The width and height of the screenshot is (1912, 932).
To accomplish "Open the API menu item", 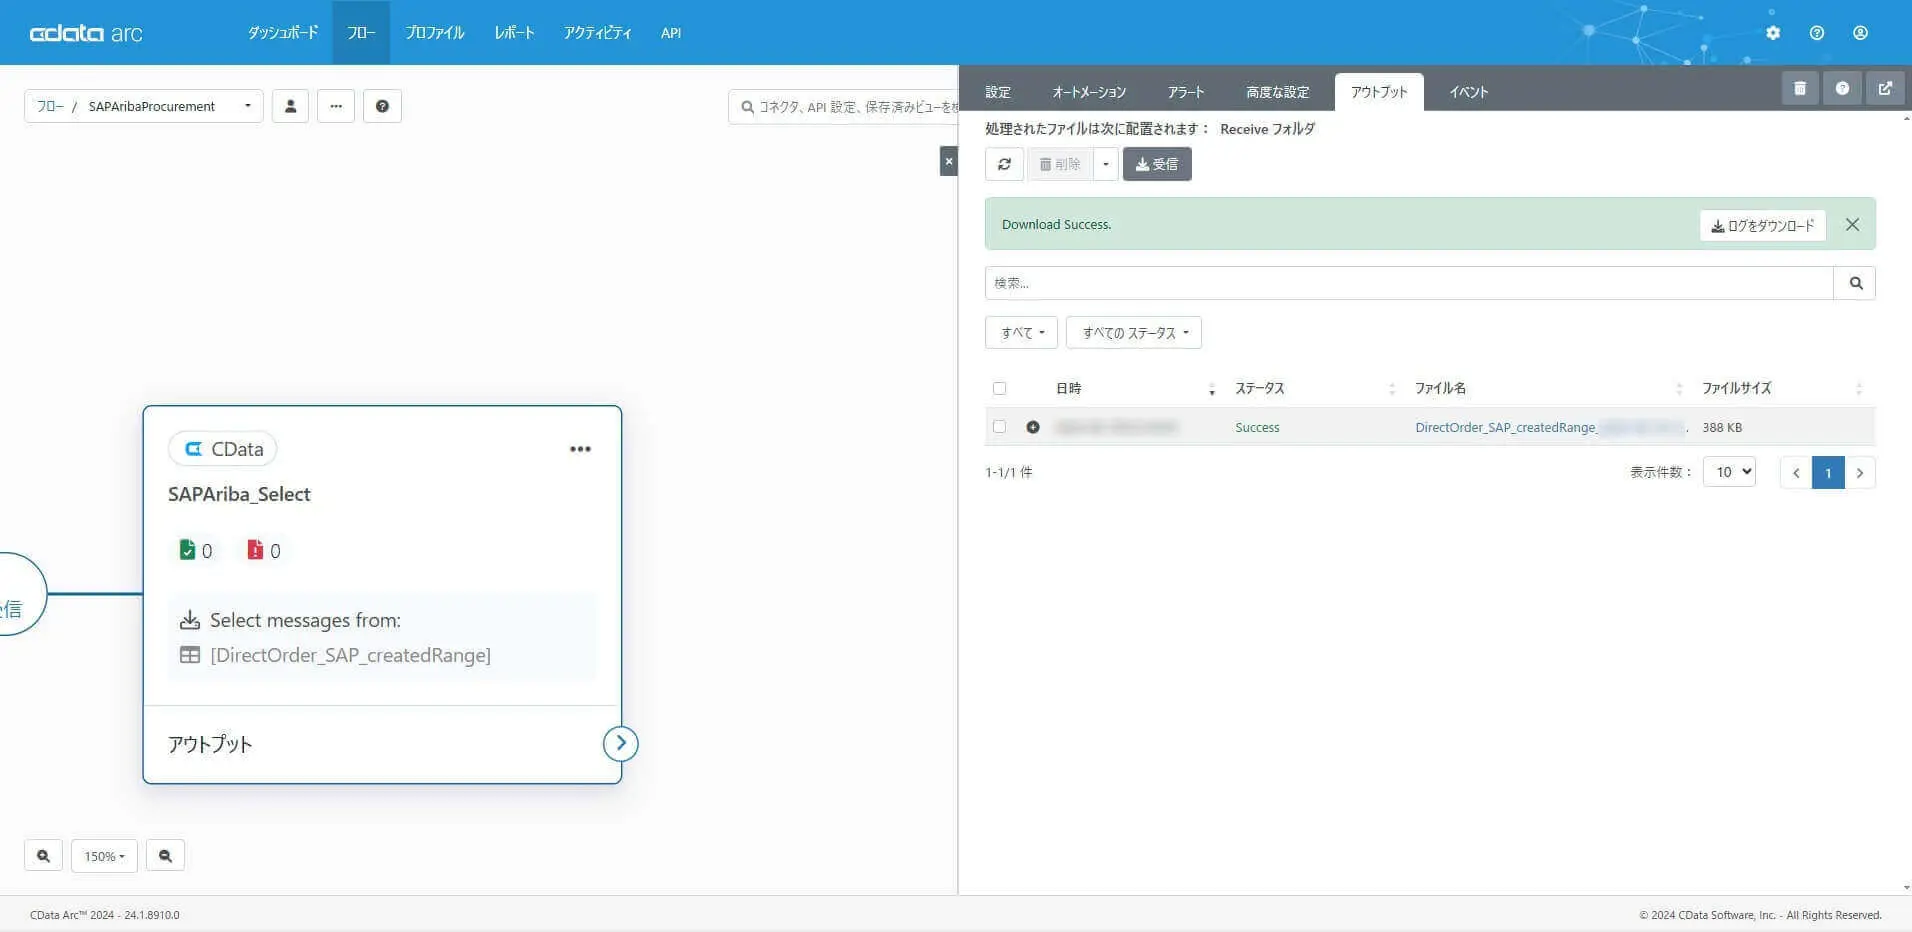I will (x=671, y=33).
